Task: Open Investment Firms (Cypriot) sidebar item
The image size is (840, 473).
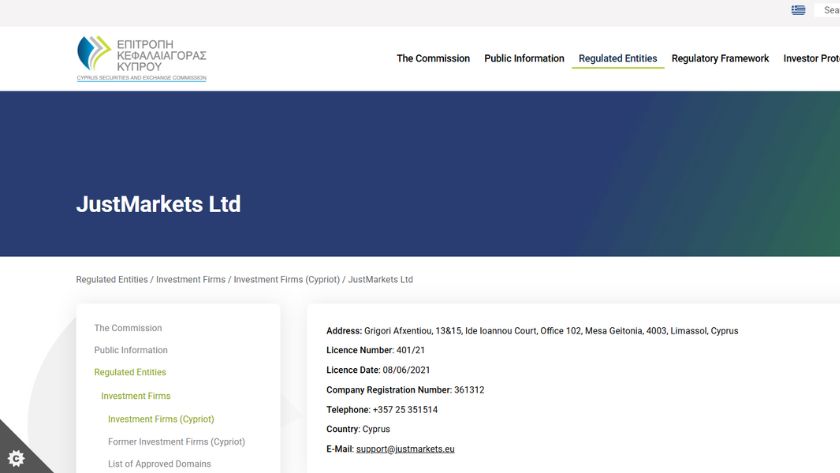Action: [x=161, y=419]
